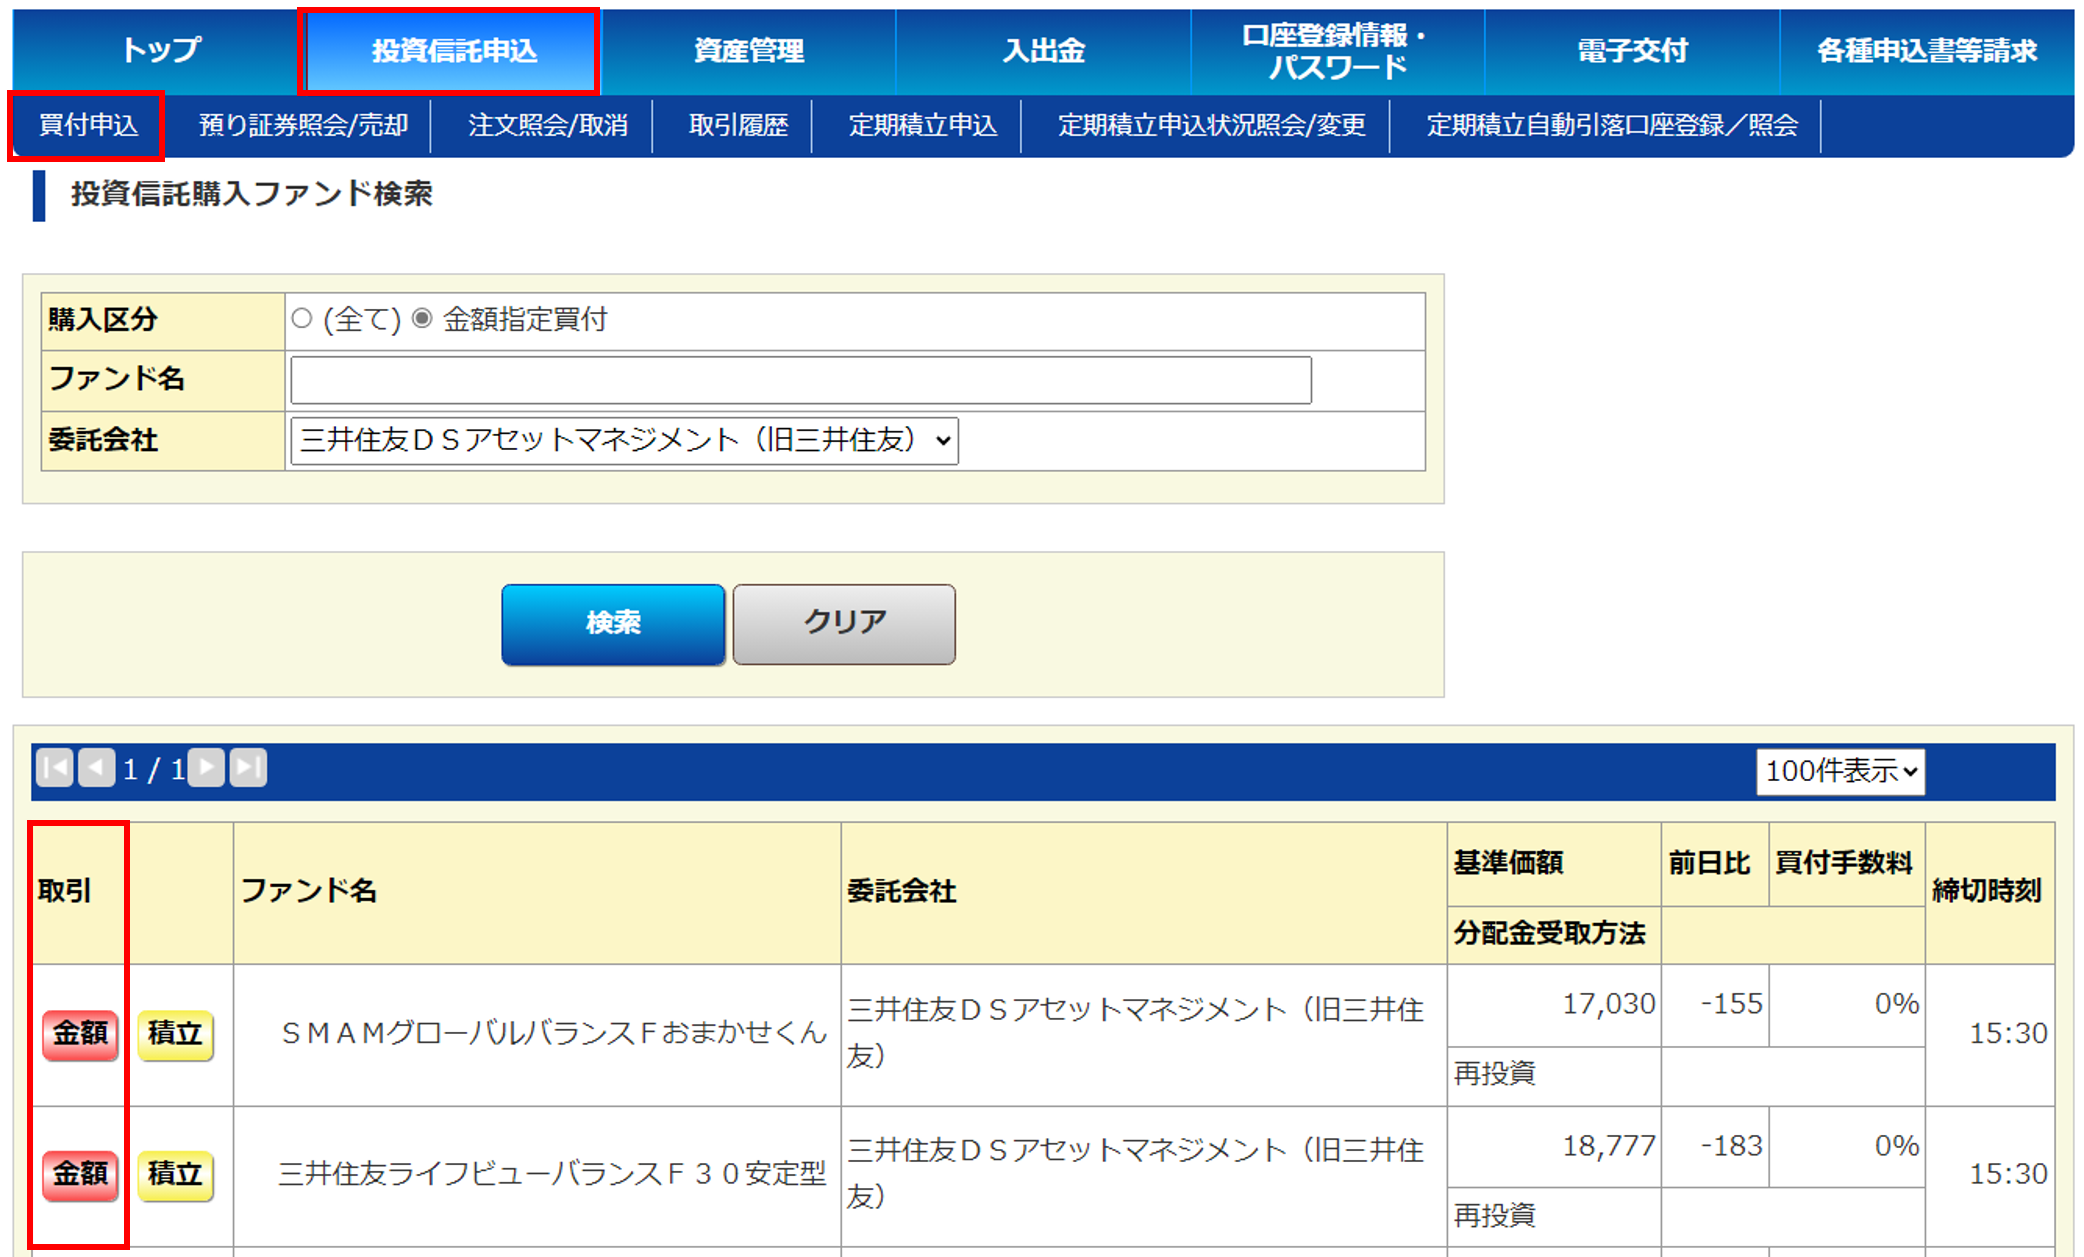Image resolution: width=2084 pixels, height=1257 pixels.
Task: Click 15:30 deadline in ライフビュー row
Action: [2008, 1174]
